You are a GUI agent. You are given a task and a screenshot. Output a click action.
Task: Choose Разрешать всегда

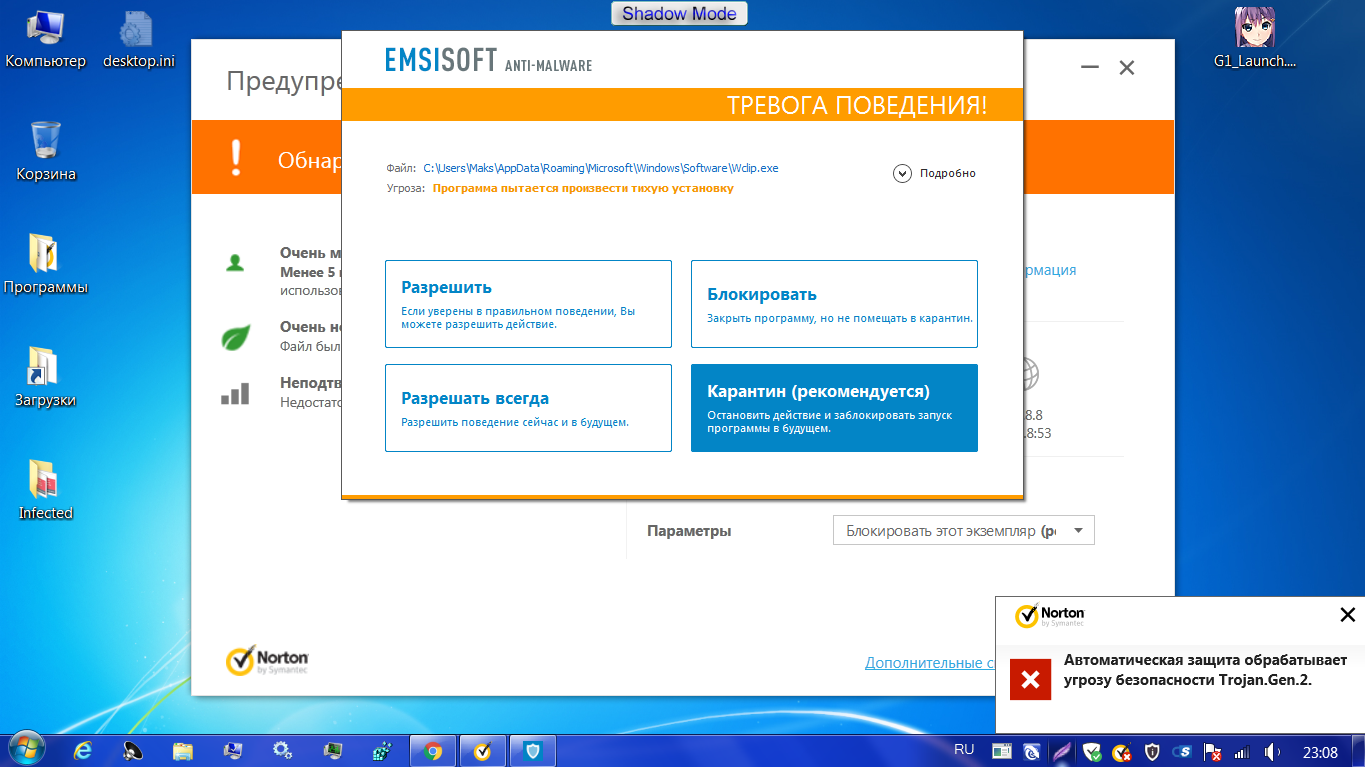pyautogui.click(x=528, y=408)
